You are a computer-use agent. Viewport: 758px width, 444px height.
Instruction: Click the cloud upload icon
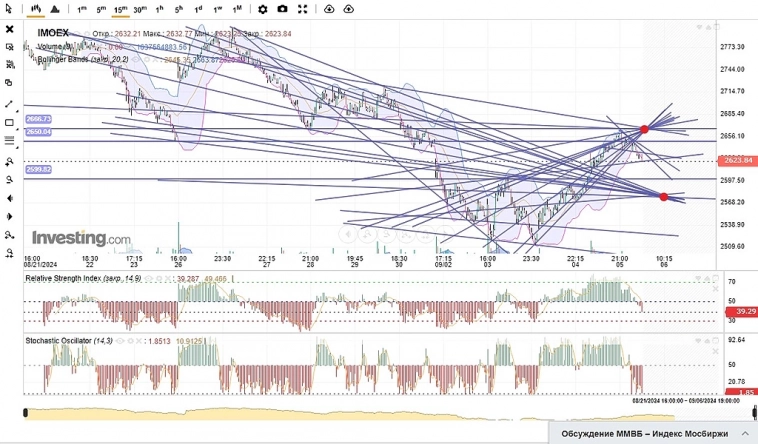pos(348,9)
